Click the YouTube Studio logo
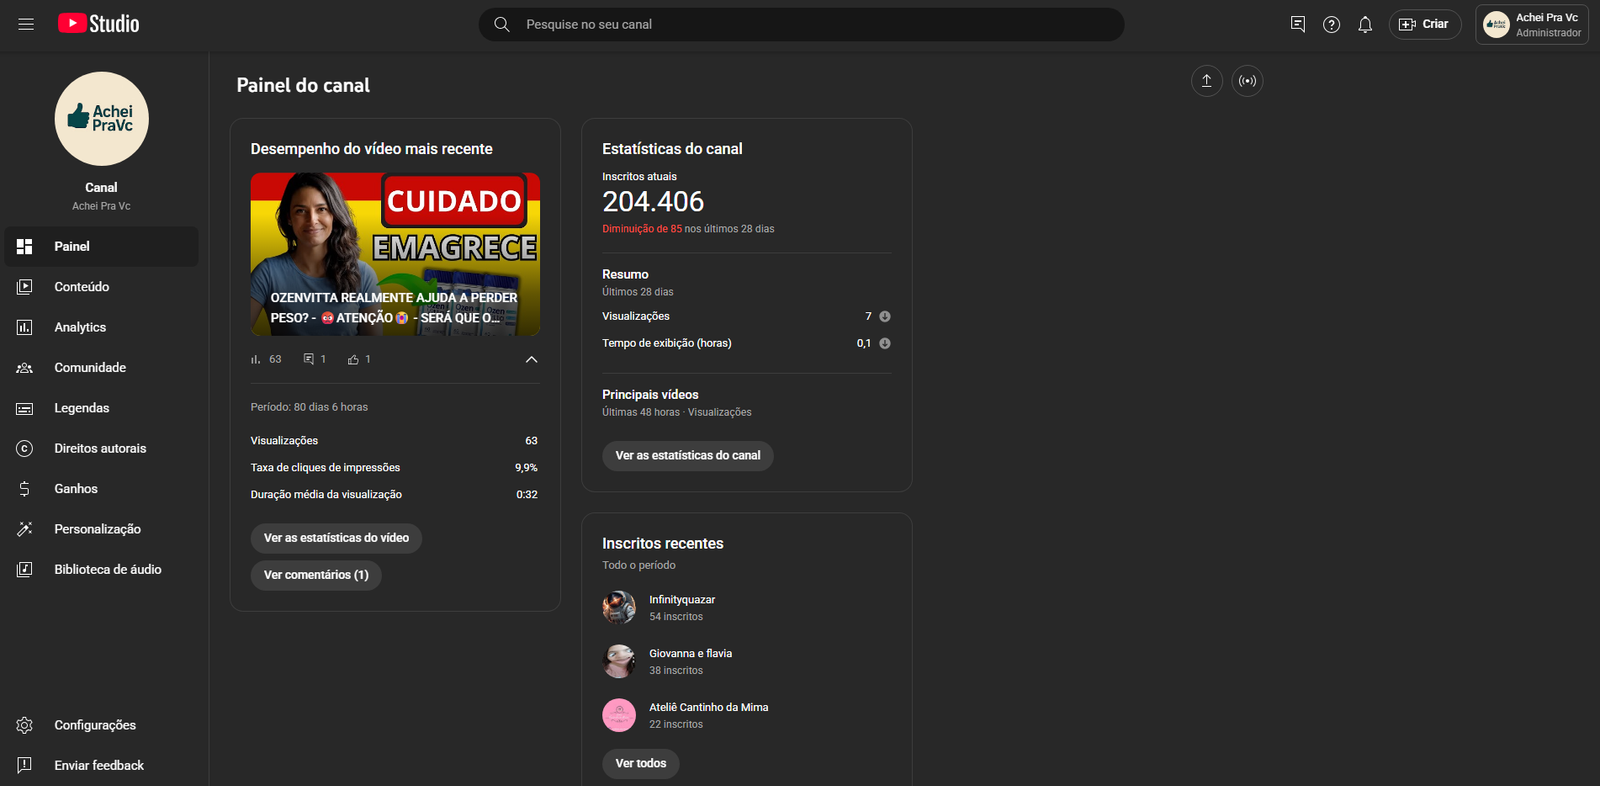This screenshot has height=786, width=1600. [98, 24]
